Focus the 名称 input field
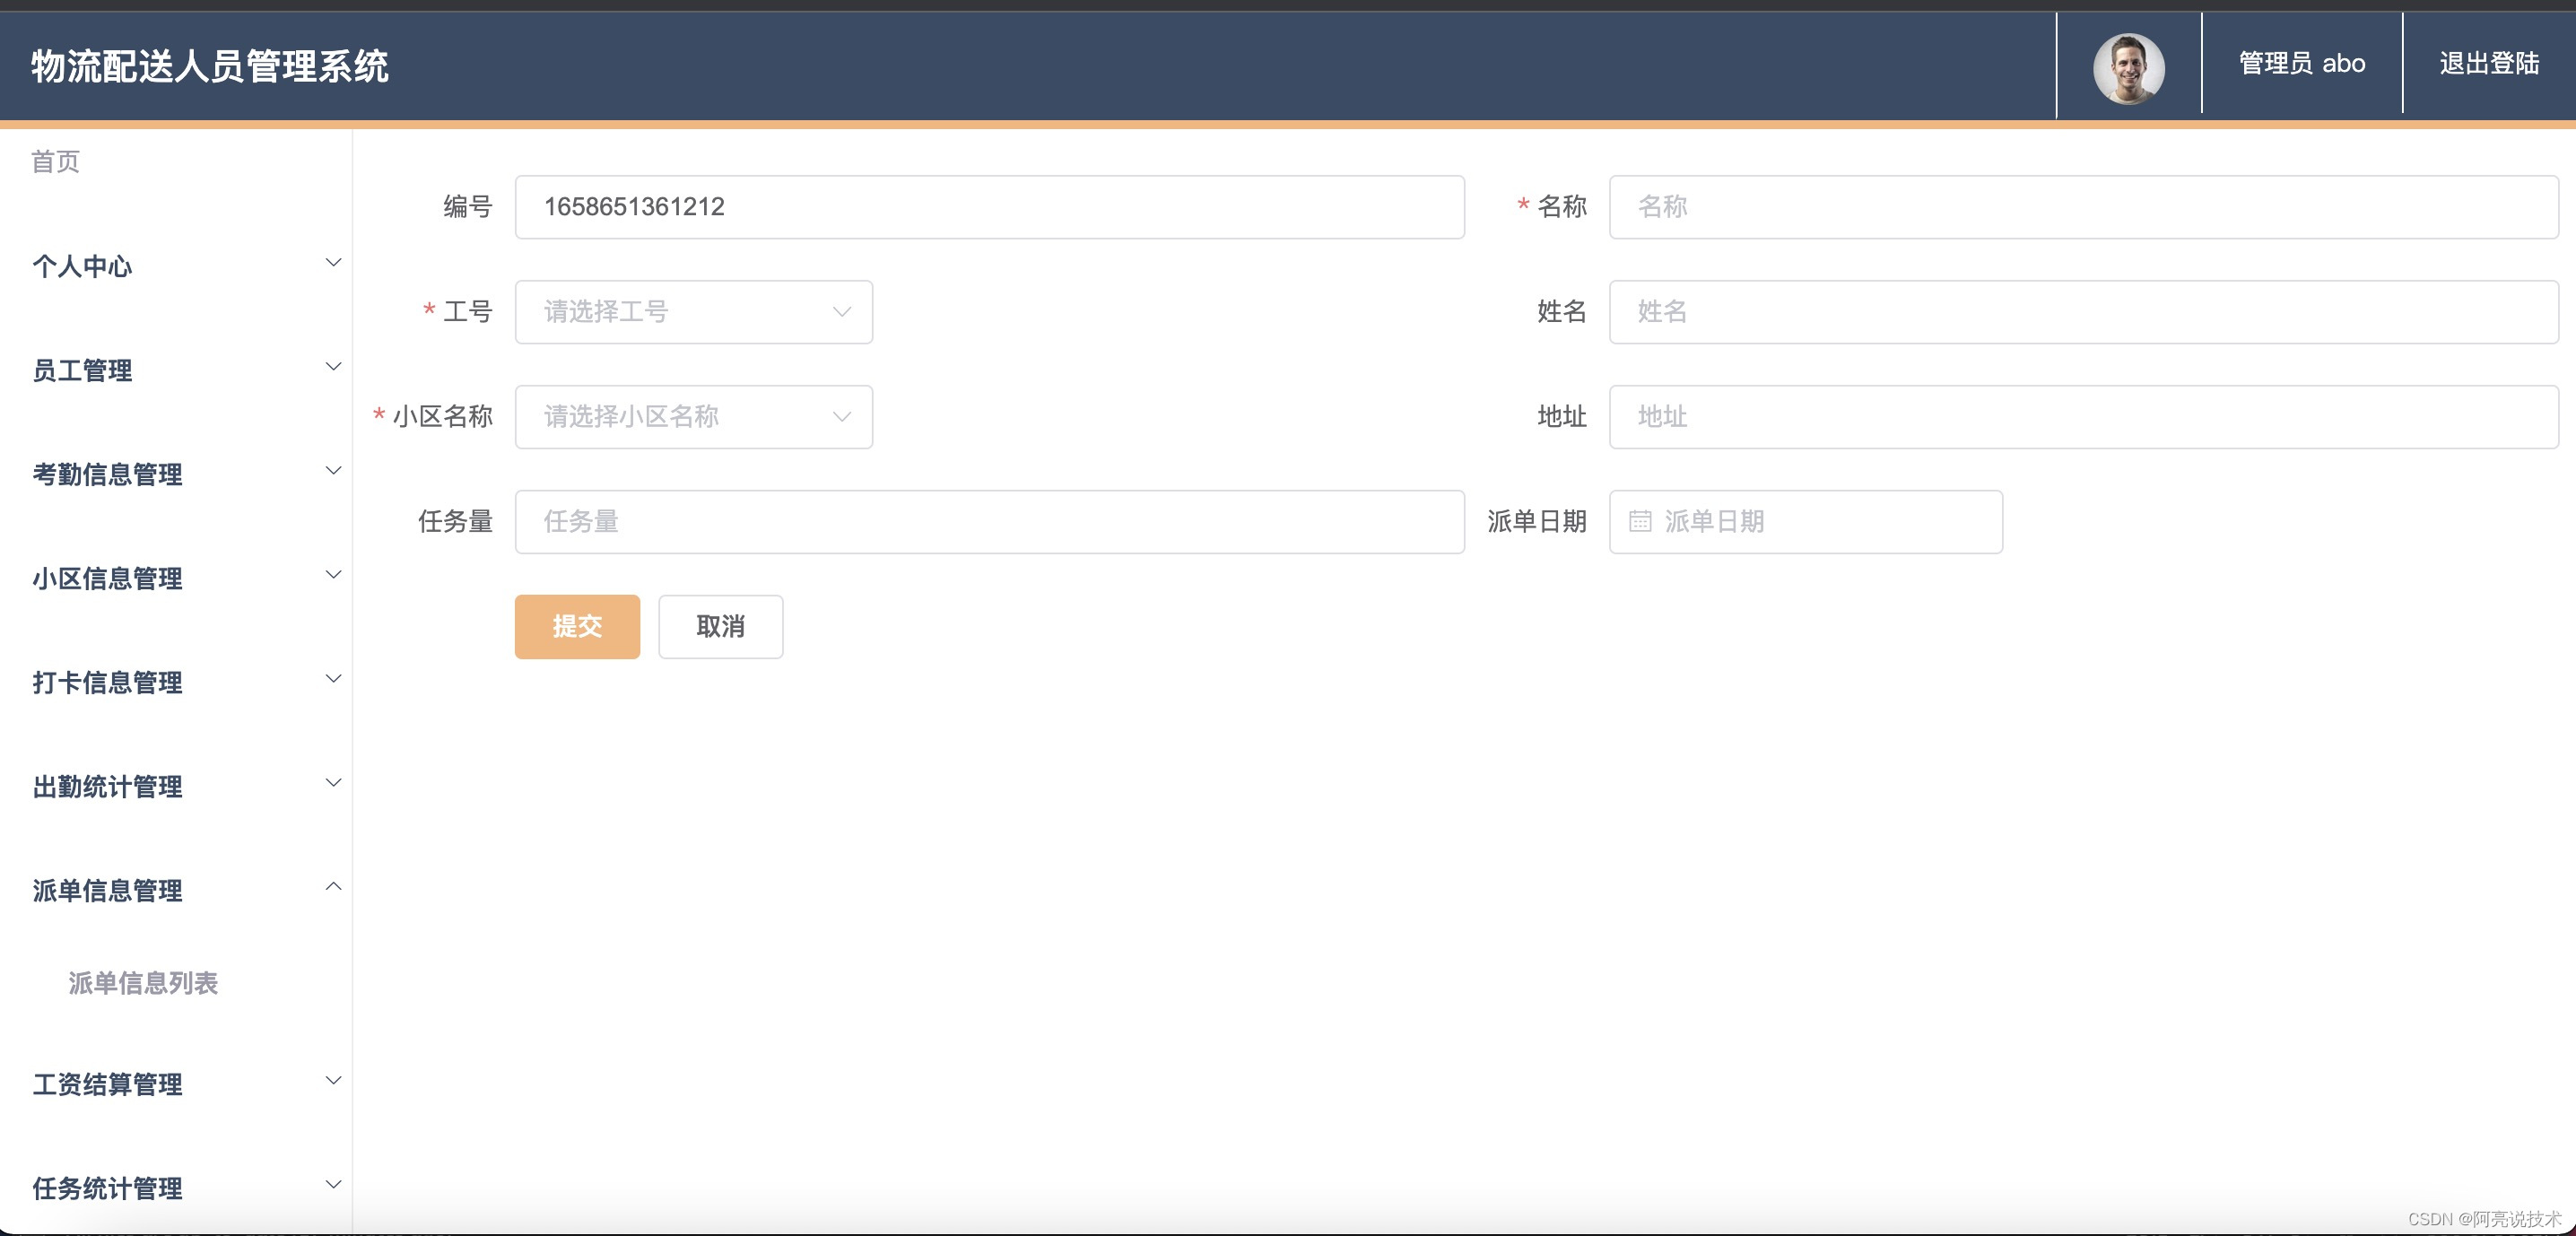The image size is (2576, 1236). click(2084, 207)
